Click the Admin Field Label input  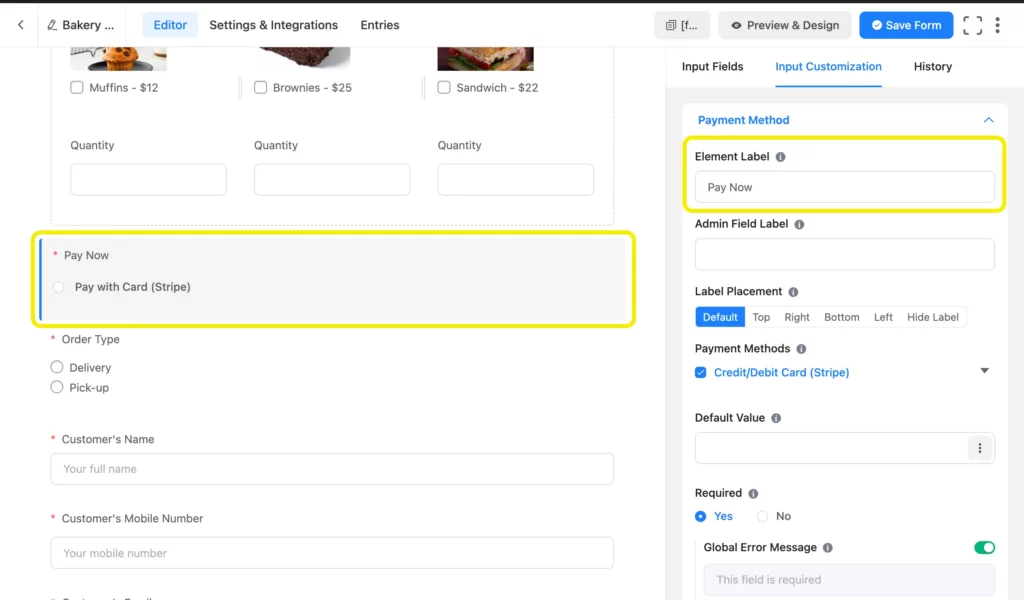click(x=844, y=254)
